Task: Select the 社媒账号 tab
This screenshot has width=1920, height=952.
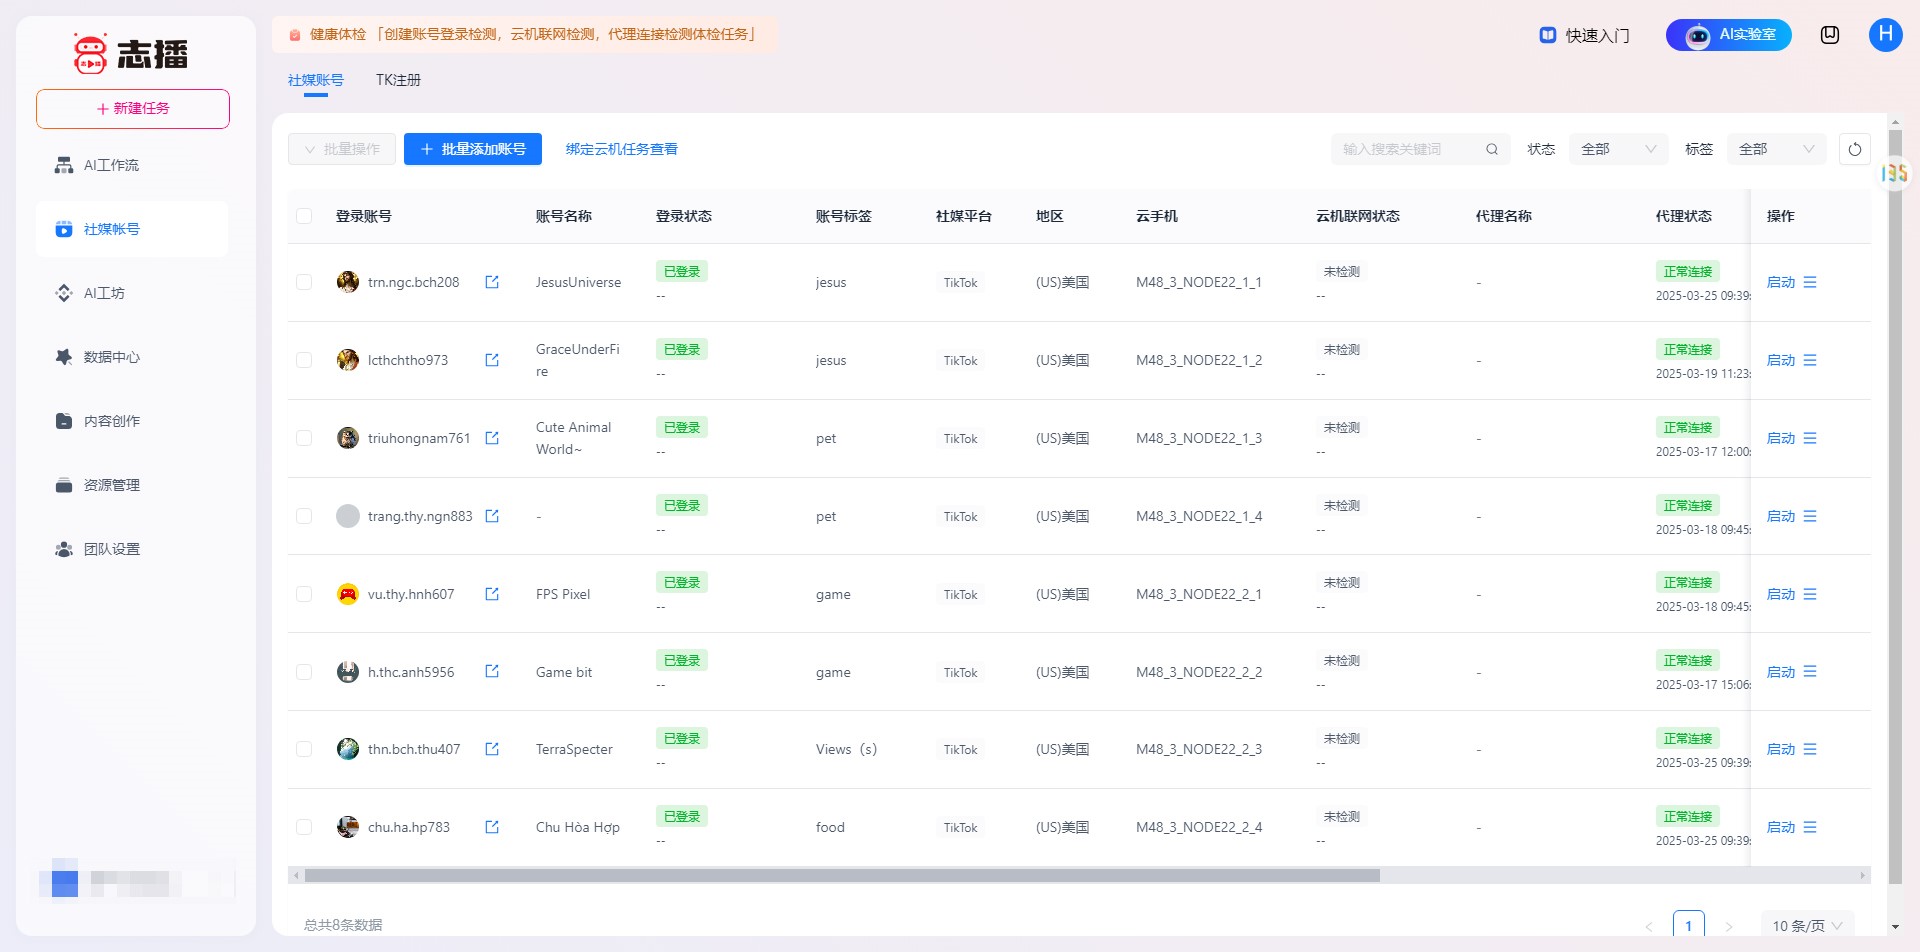Action: tap(316, 79)
